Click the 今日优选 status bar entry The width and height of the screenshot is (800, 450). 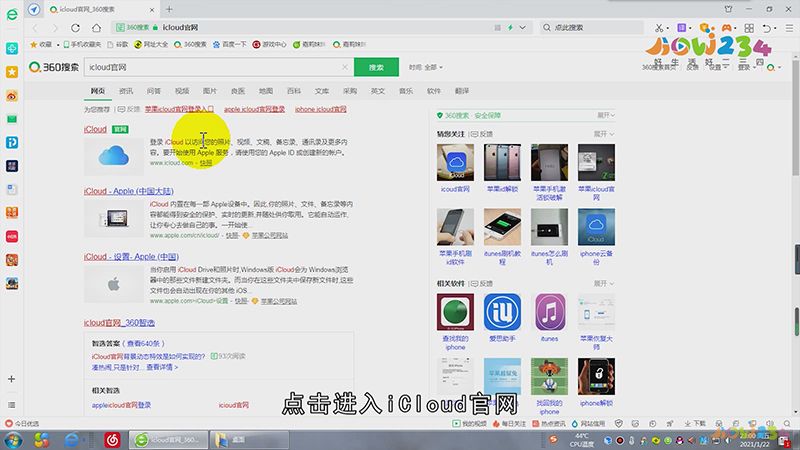click(x=22, y=423)
